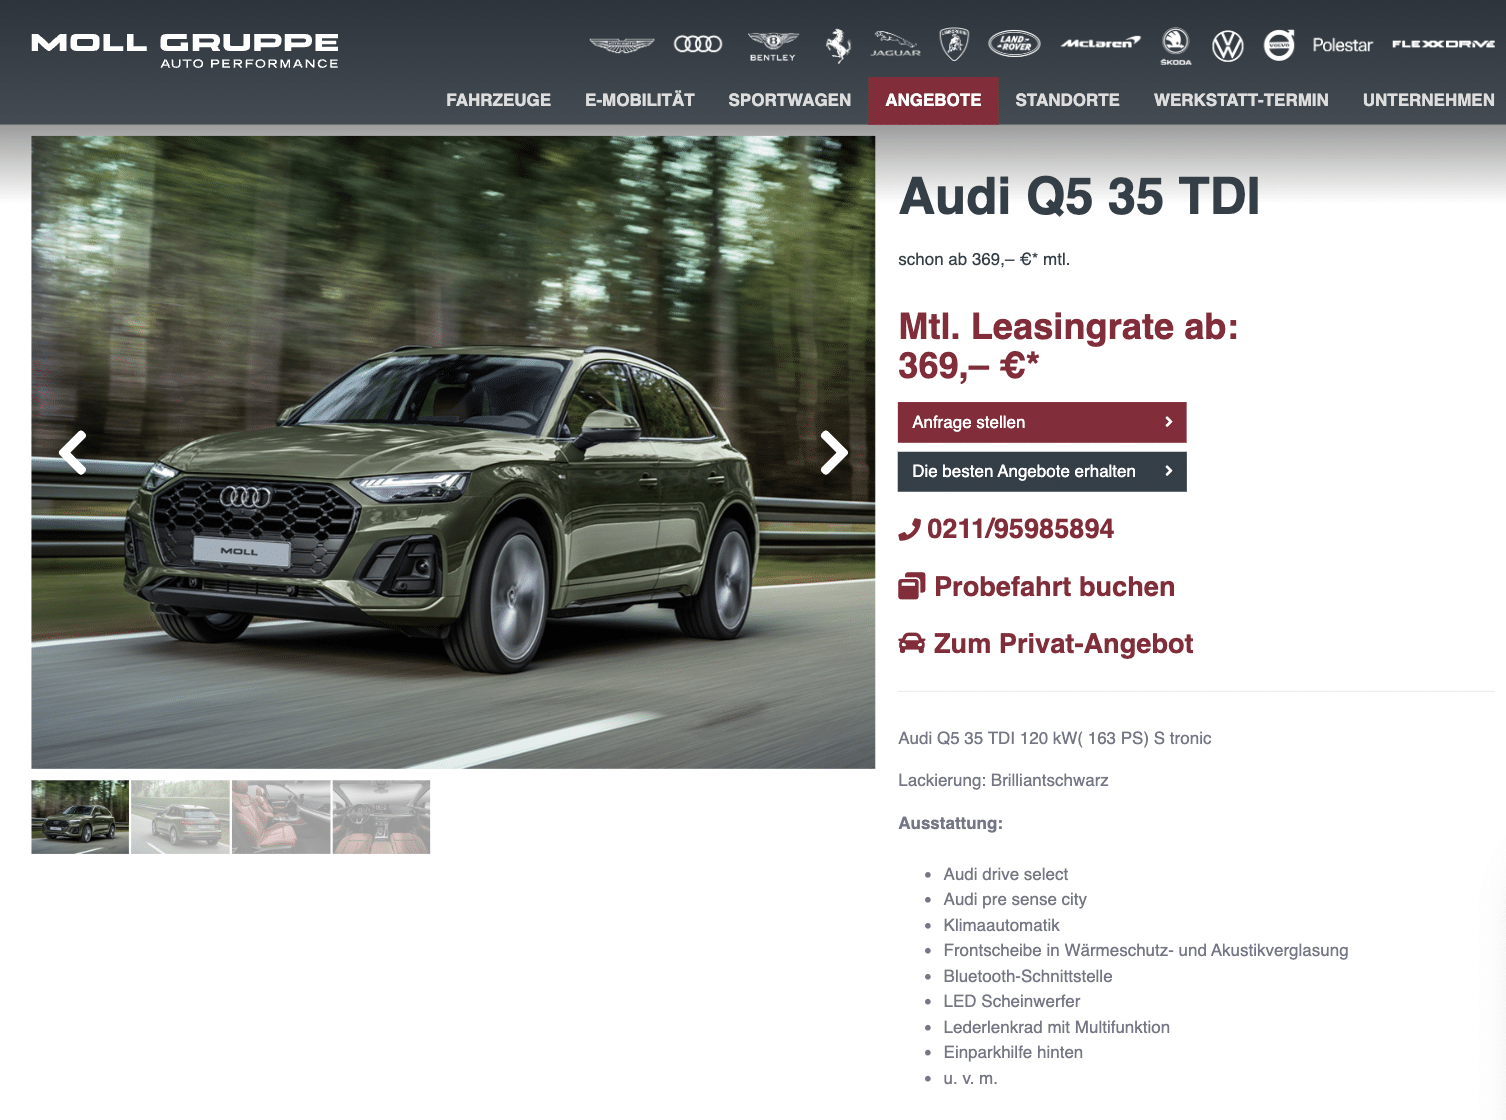Viewport: 1506px width, 1120px height.
Task: Click the phone icon beside 0211/95985894
Action: pos(909,530)
